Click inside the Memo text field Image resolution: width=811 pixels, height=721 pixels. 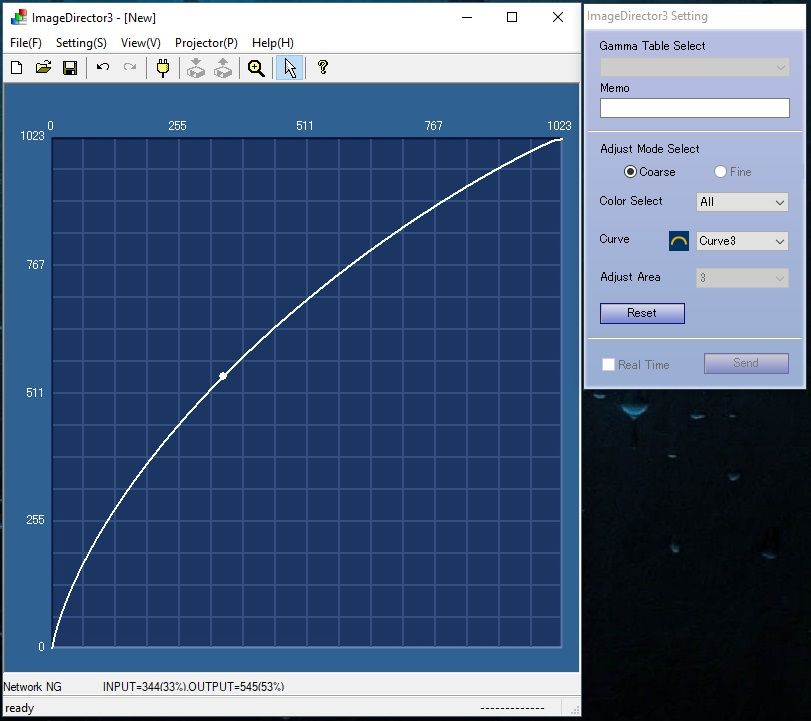(x=695, y=108)
